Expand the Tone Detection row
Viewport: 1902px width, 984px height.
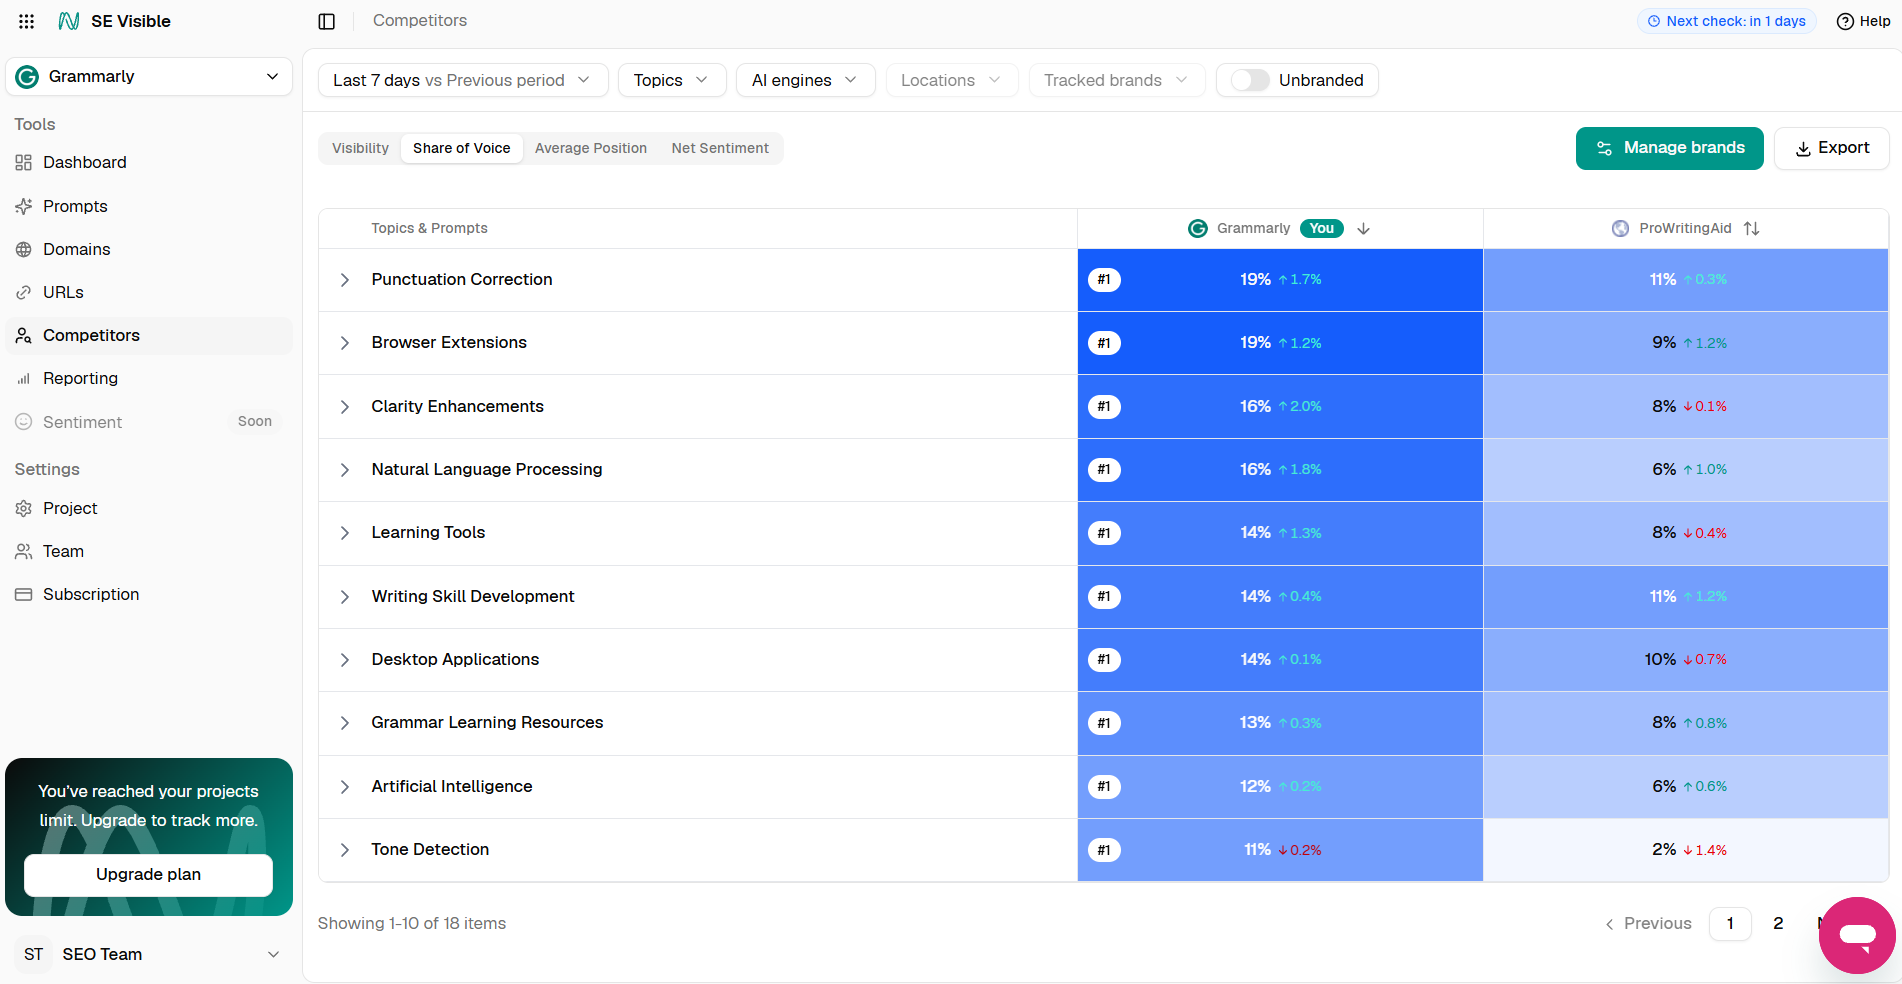[344, 850]
